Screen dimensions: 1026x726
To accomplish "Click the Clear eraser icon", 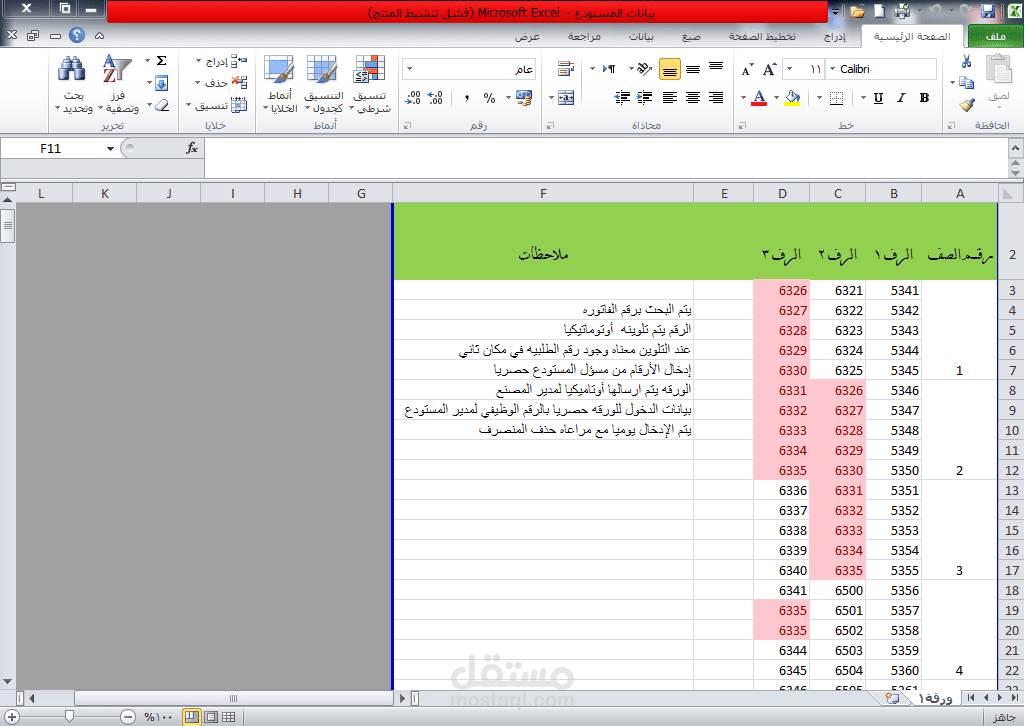I will tap(162, 105).
